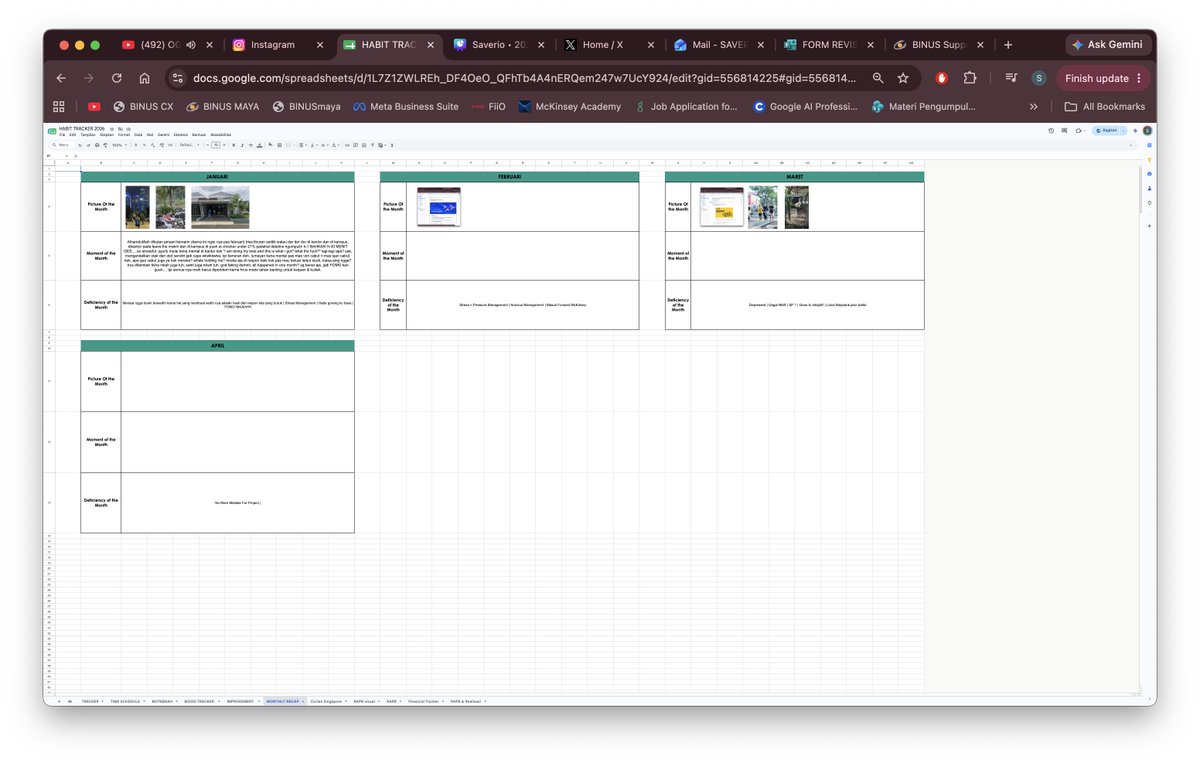Open Google Calendar side panel icon
The image size is (1200, 763).
pyautogui.click(x=1149, y=145)
